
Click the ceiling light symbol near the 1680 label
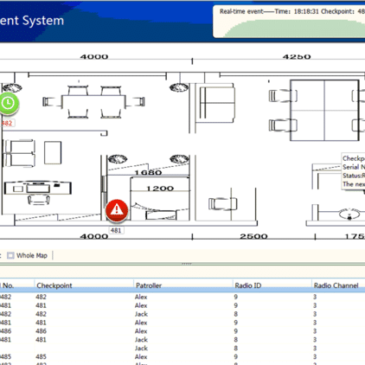click(x=117, y=159)
